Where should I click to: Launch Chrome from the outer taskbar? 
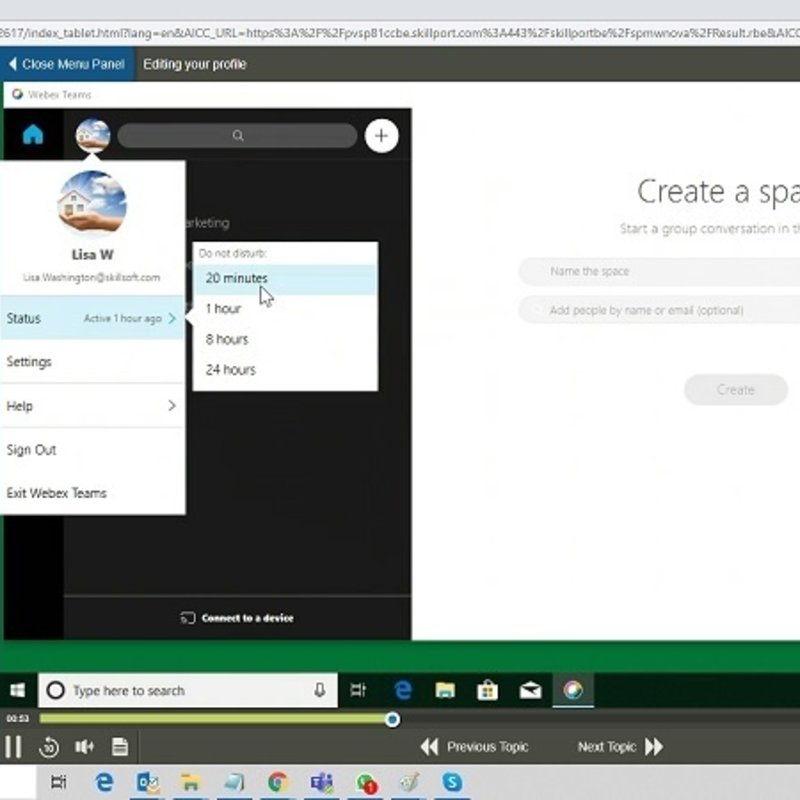click(x=278, y=782)
